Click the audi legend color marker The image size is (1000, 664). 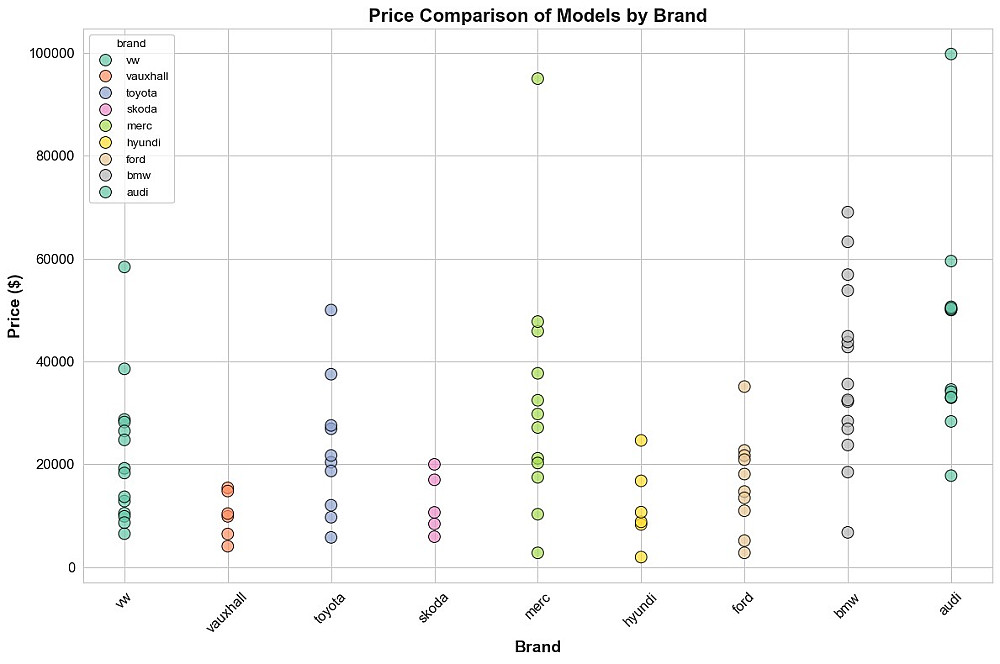click(x=105, y=192)
